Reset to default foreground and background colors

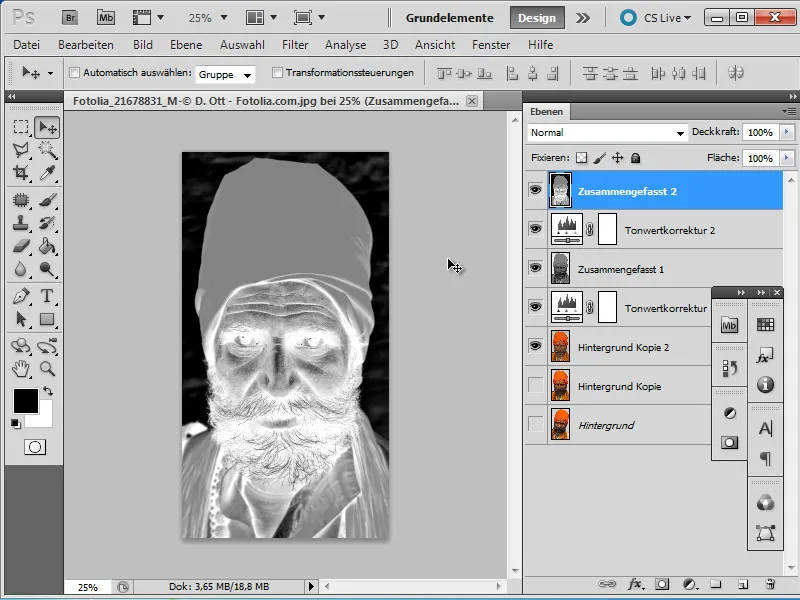[x=16, y=424]
